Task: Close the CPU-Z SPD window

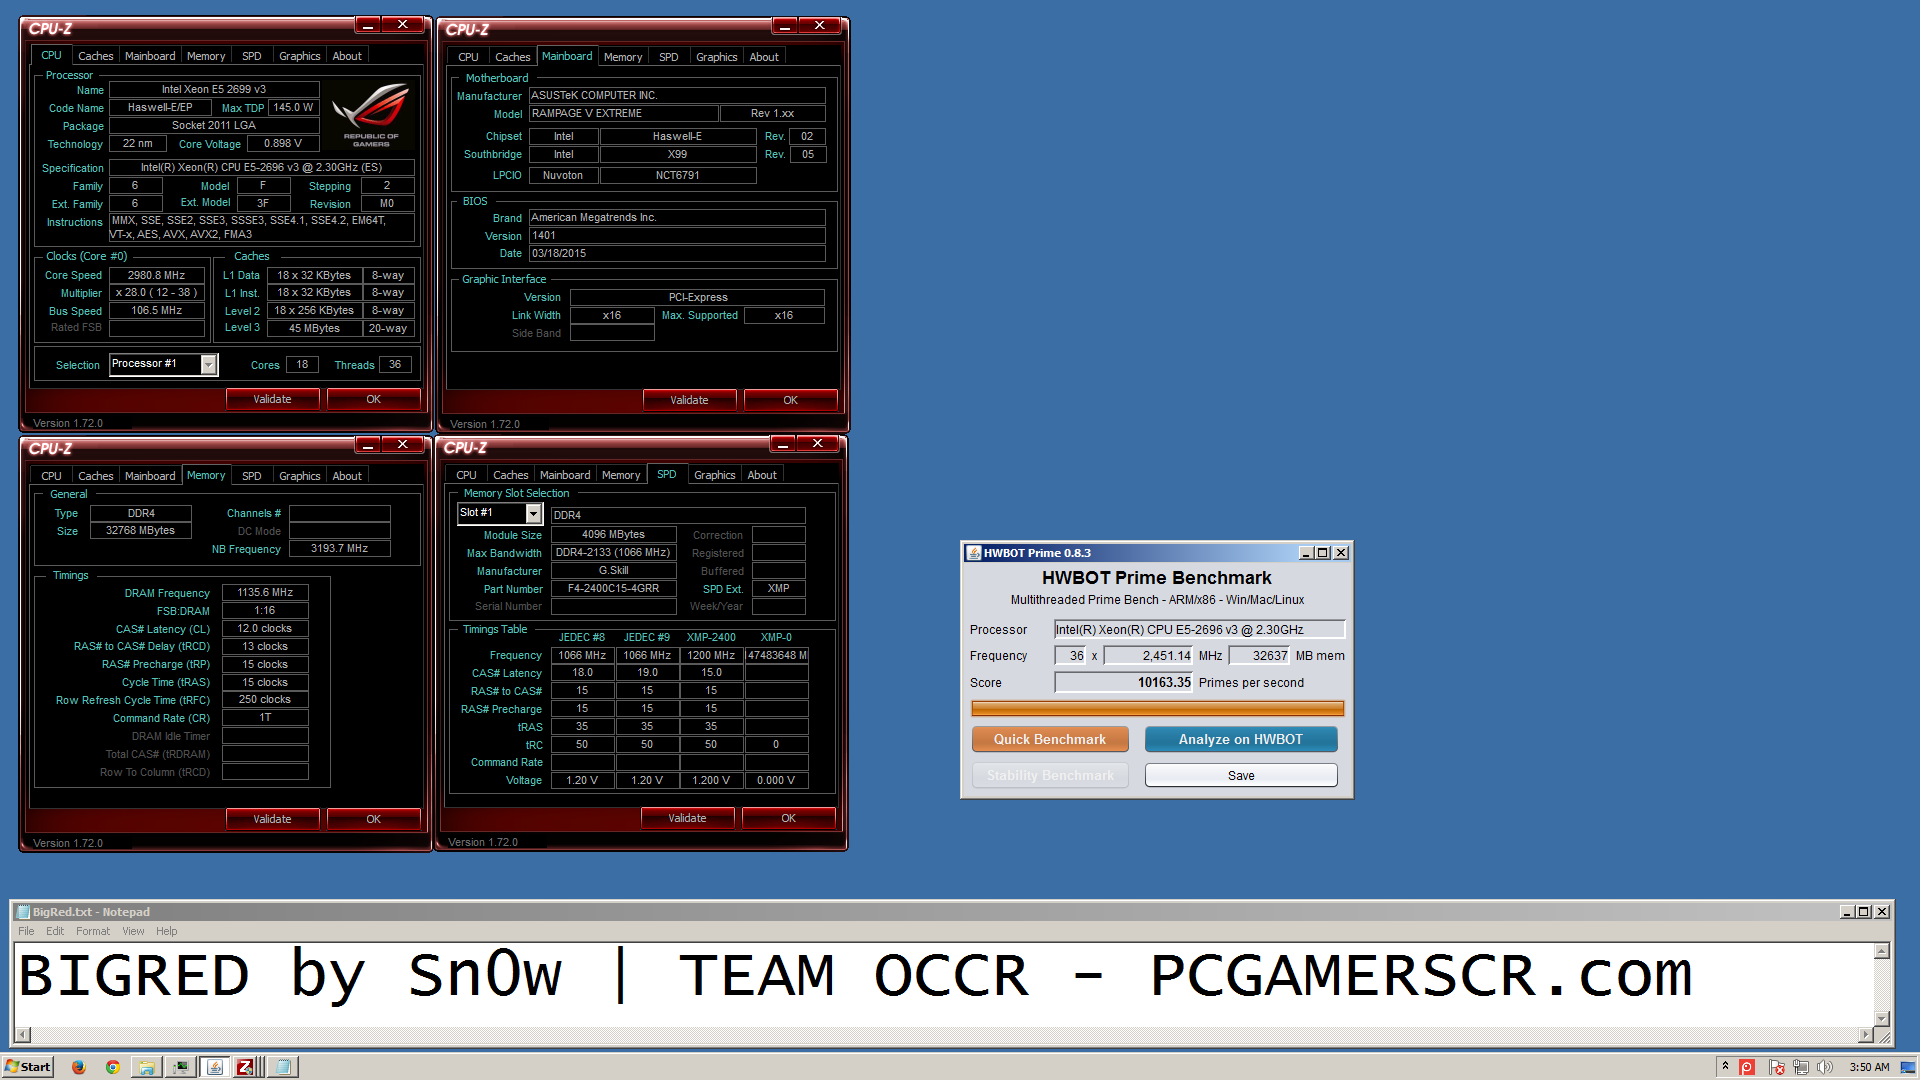Action: (x=817, y=443)
